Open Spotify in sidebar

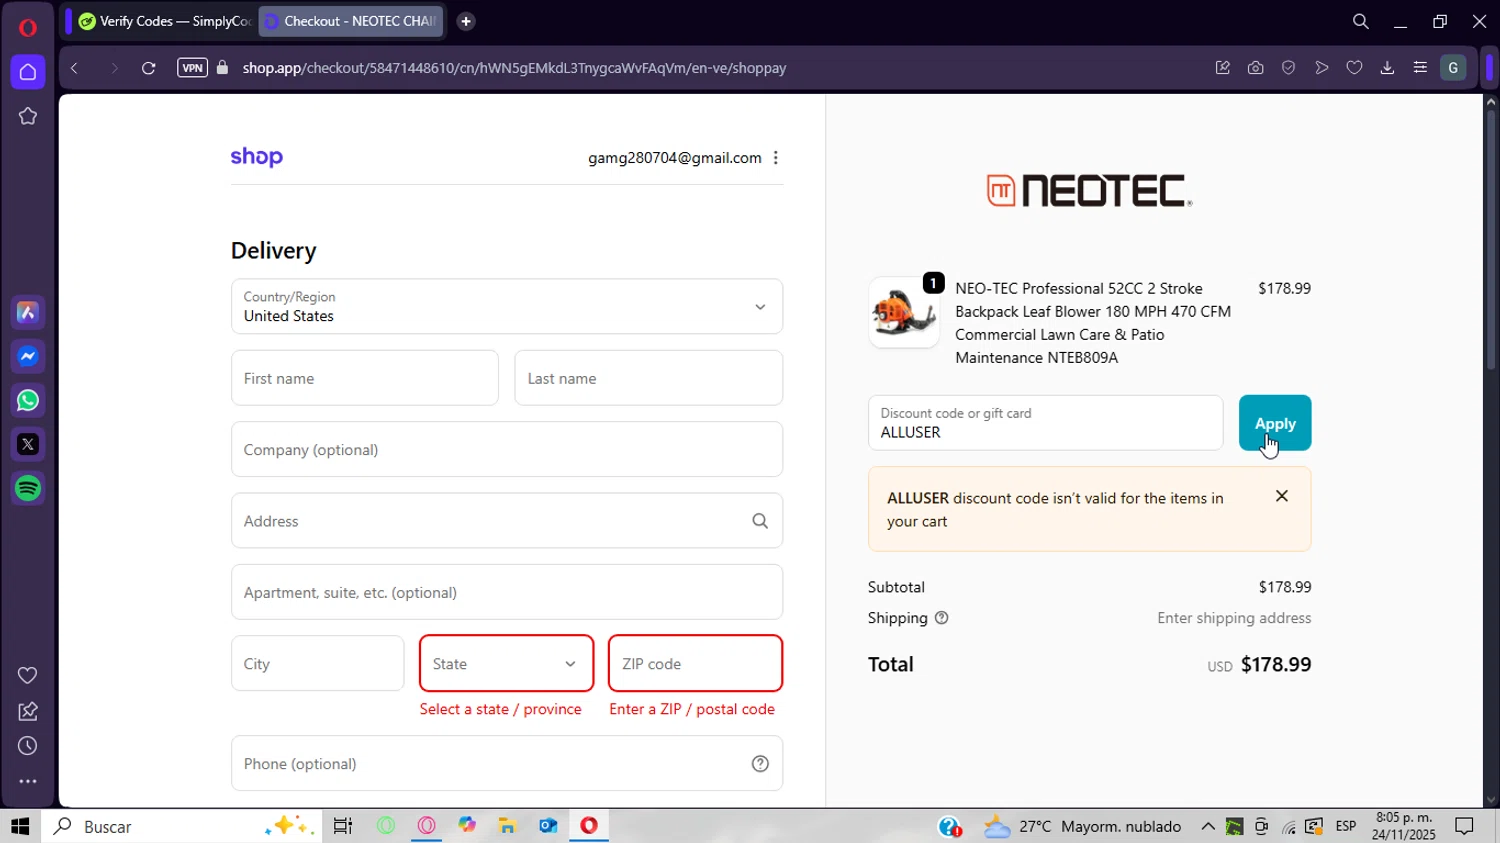coord(28,488)
